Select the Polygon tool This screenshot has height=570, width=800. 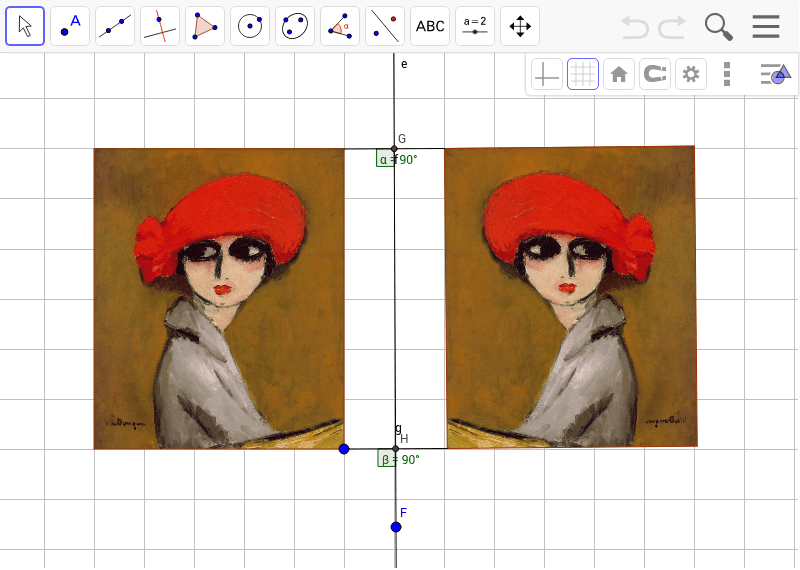[205, 26]
